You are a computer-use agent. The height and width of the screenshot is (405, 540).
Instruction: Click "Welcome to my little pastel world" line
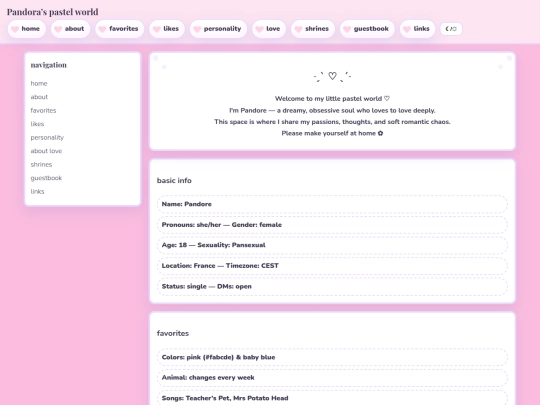point(332,98)
